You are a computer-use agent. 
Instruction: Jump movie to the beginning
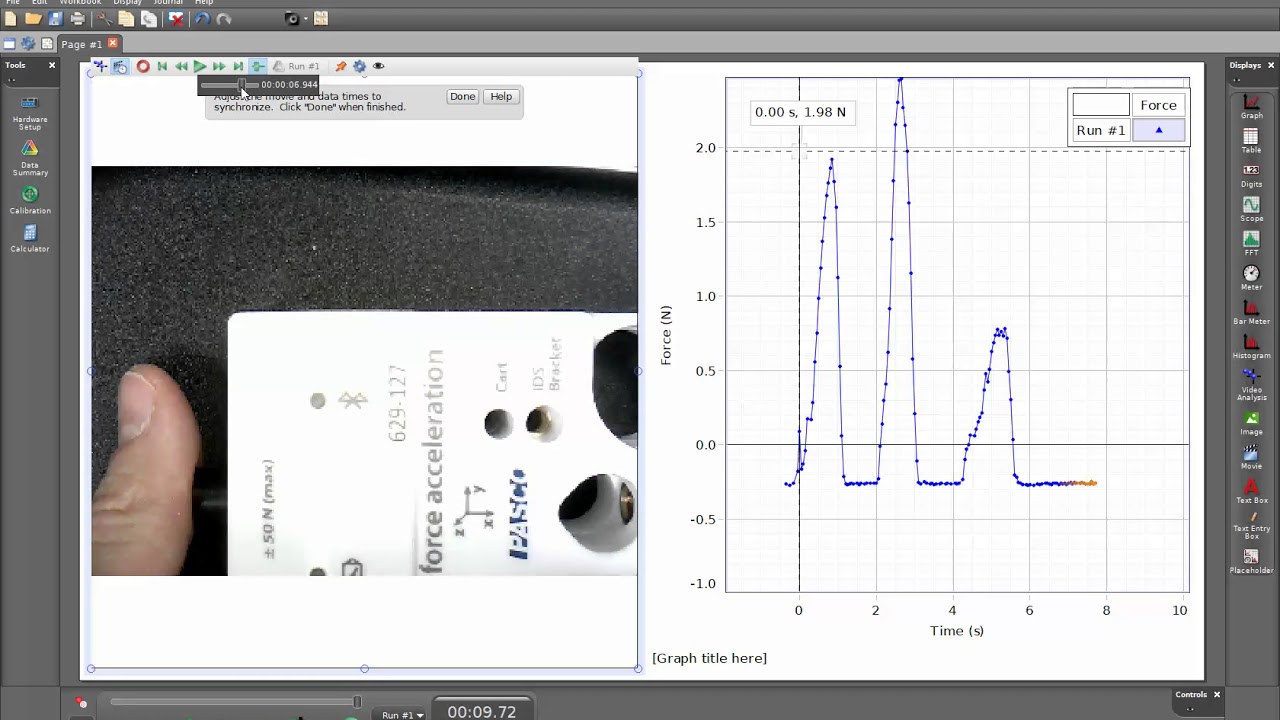coord(162,66)
